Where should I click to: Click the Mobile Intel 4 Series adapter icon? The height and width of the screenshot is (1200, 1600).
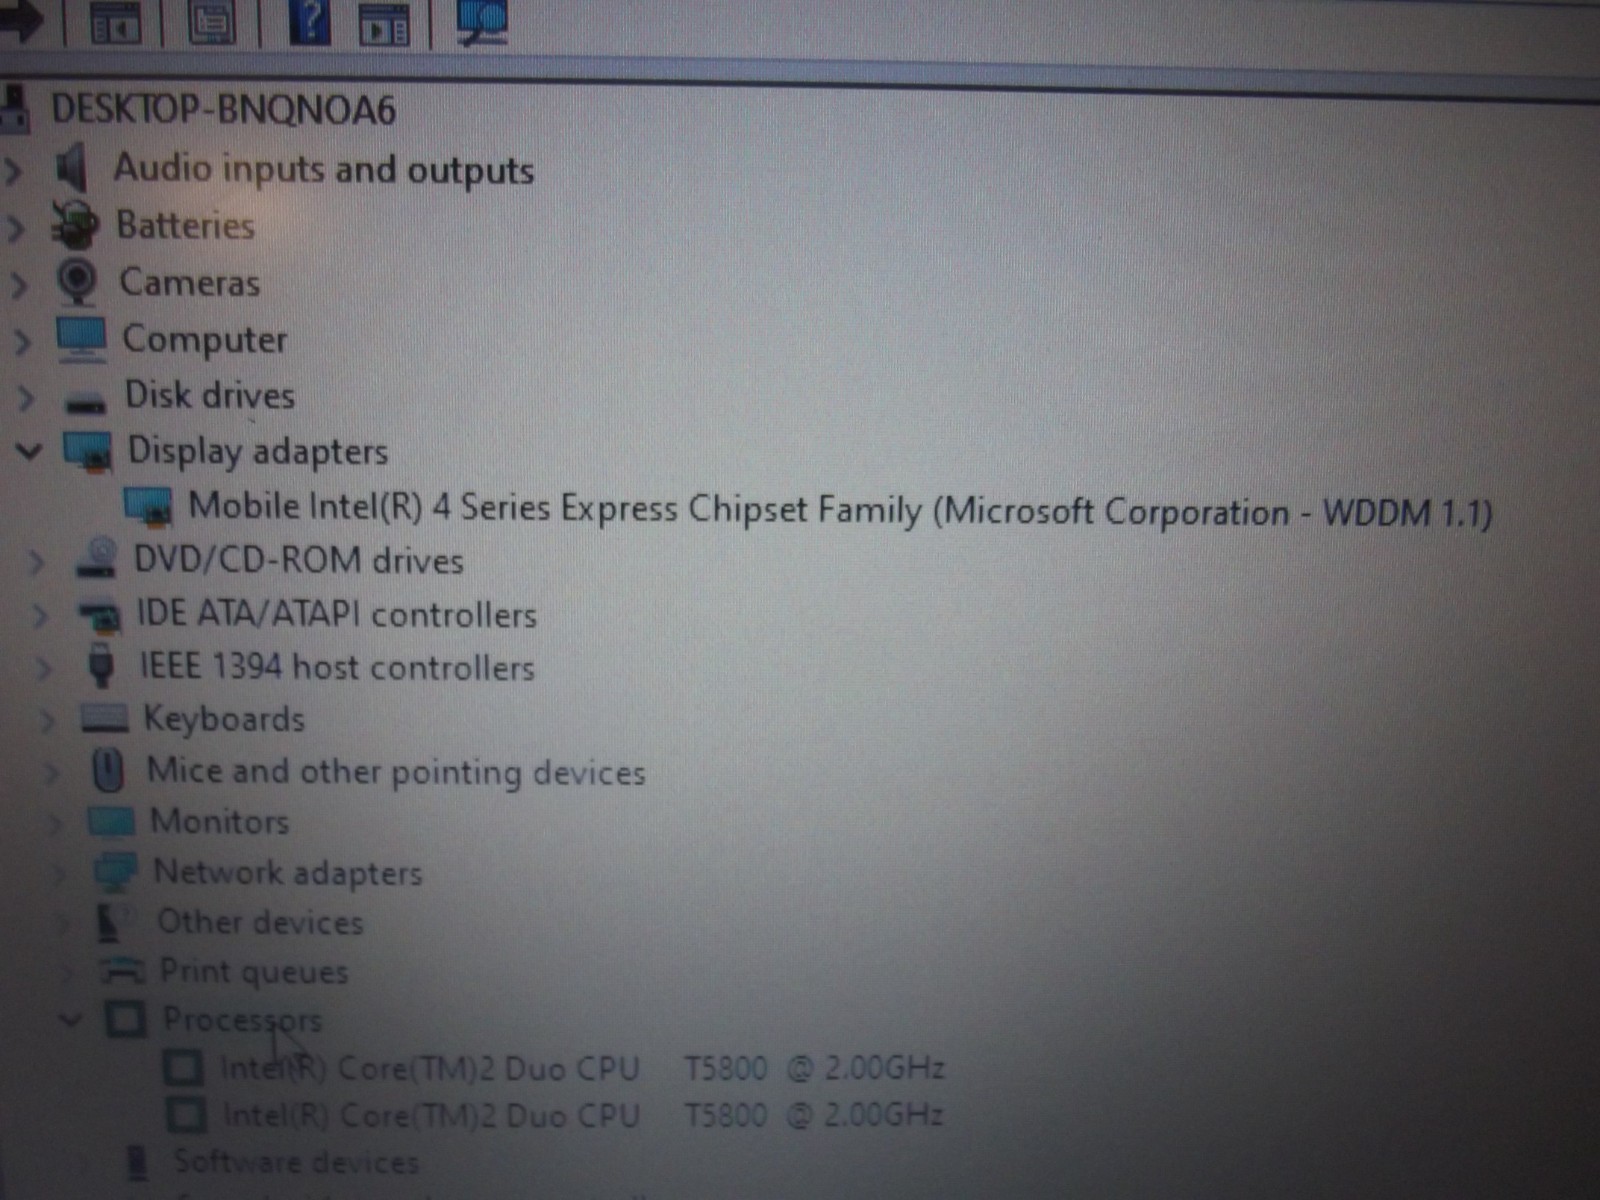click(148, 507)
